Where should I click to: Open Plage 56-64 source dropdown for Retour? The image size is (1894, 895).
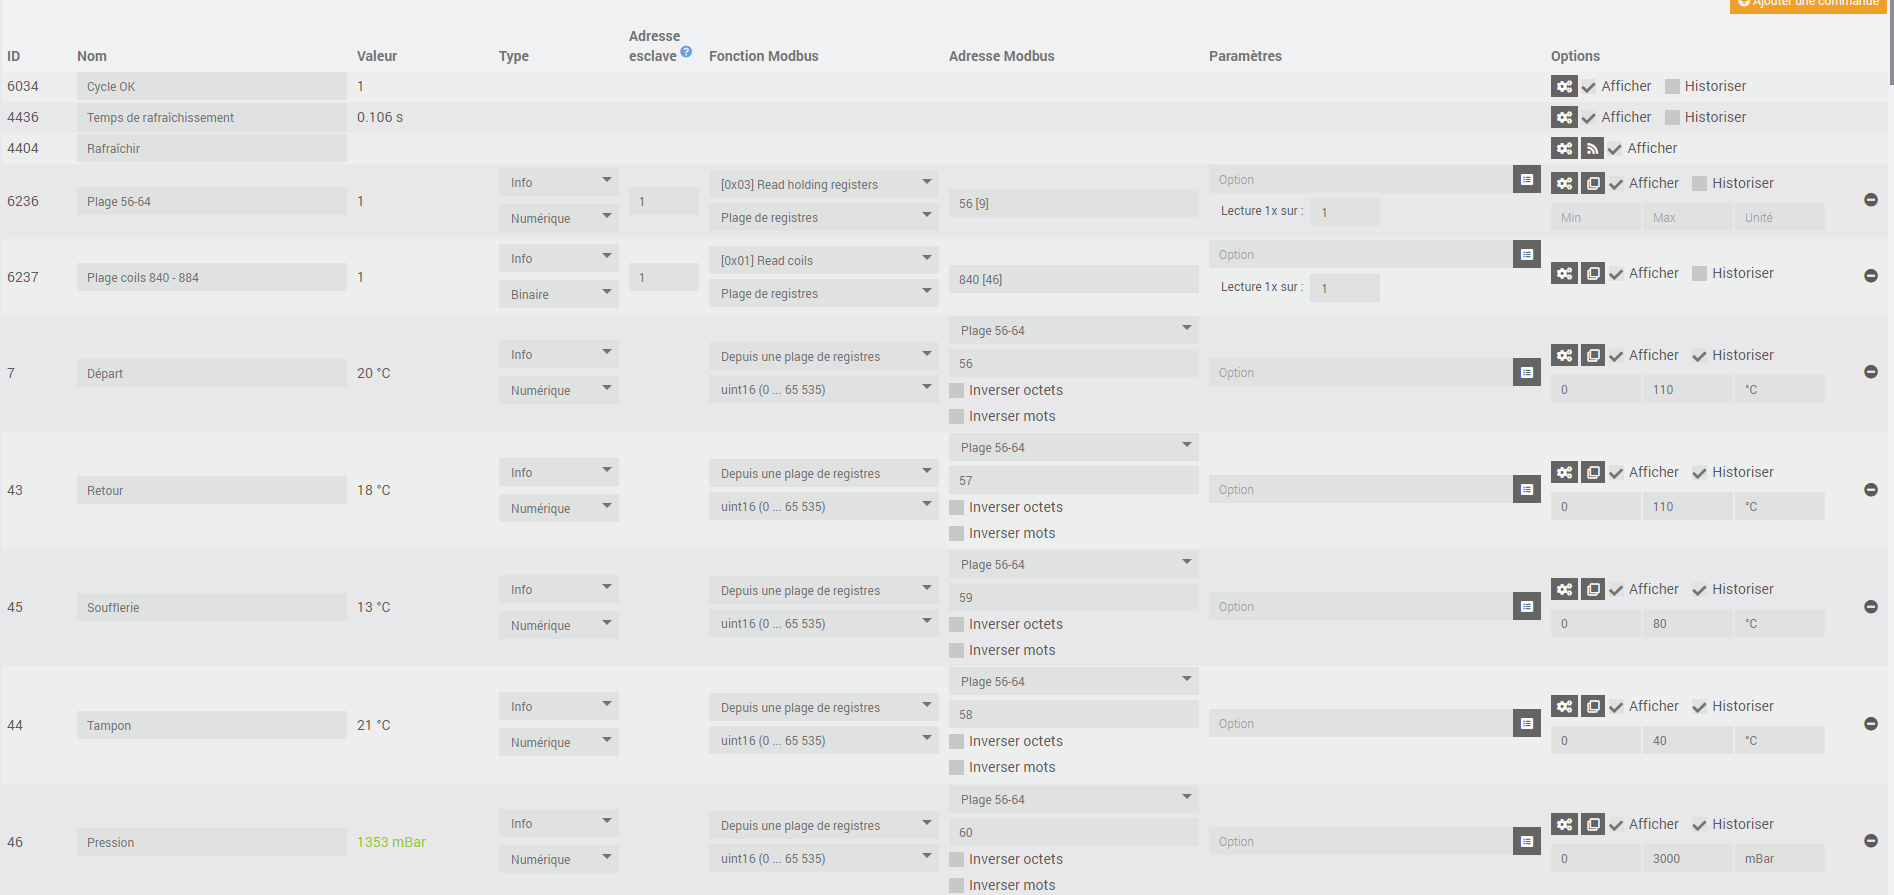[x=1073, y=447]
